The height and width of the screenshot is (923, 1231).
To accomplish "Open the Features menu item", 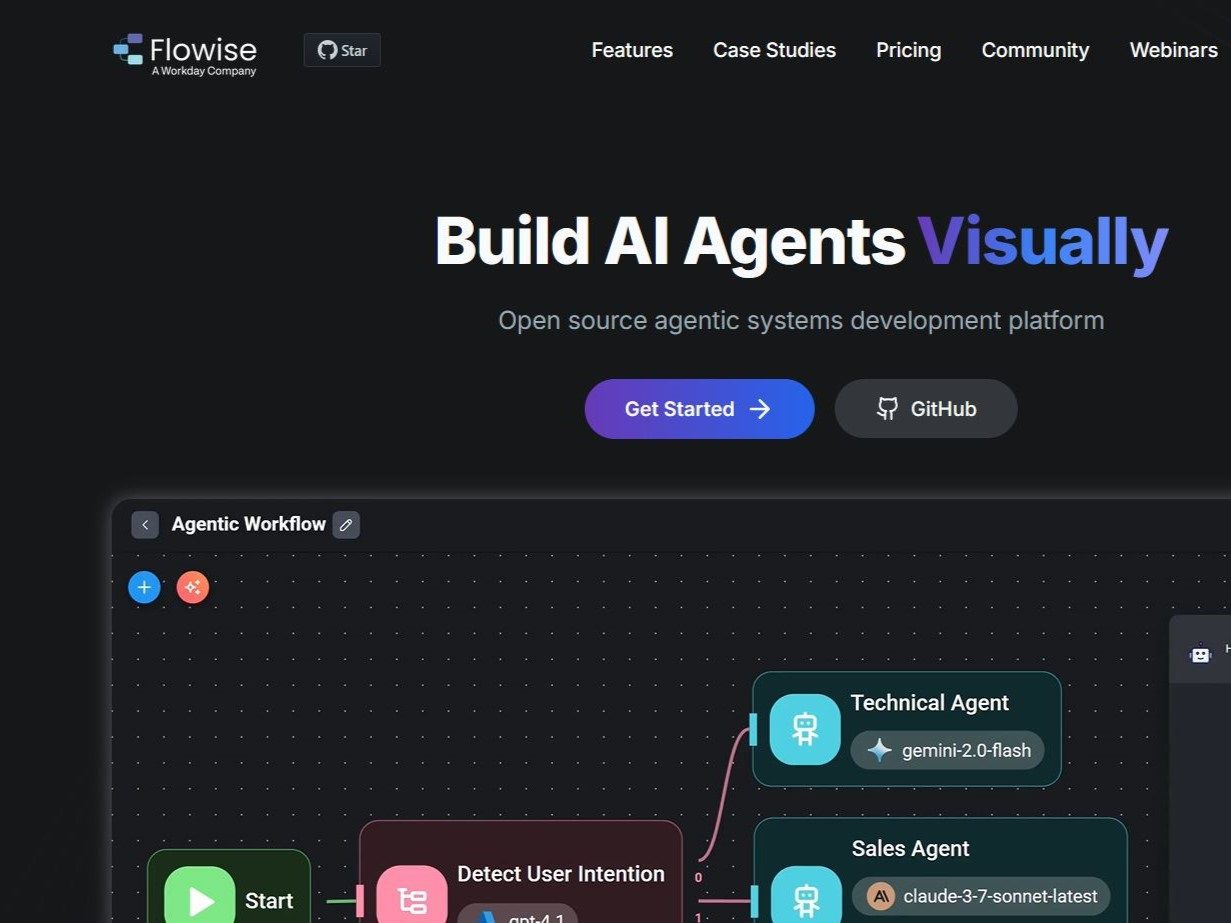I will [x=632, y=50].
